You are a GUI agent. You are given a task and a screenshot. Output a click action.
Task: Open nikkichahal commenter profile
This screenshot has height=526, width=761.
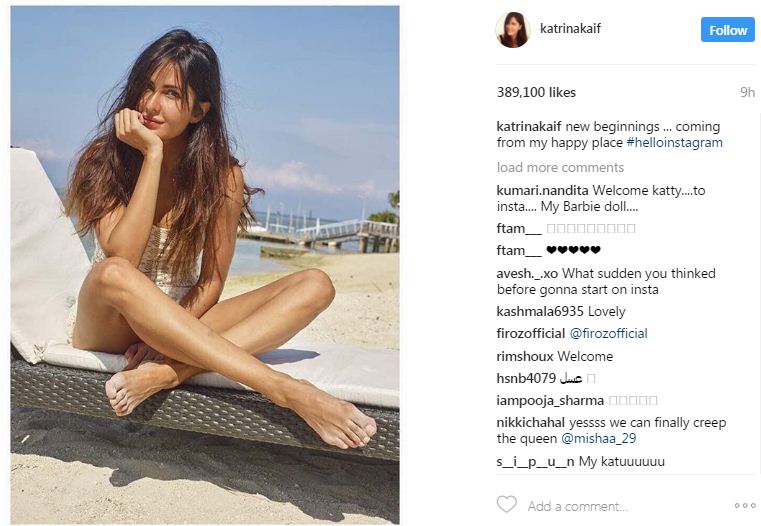[530, 422]
